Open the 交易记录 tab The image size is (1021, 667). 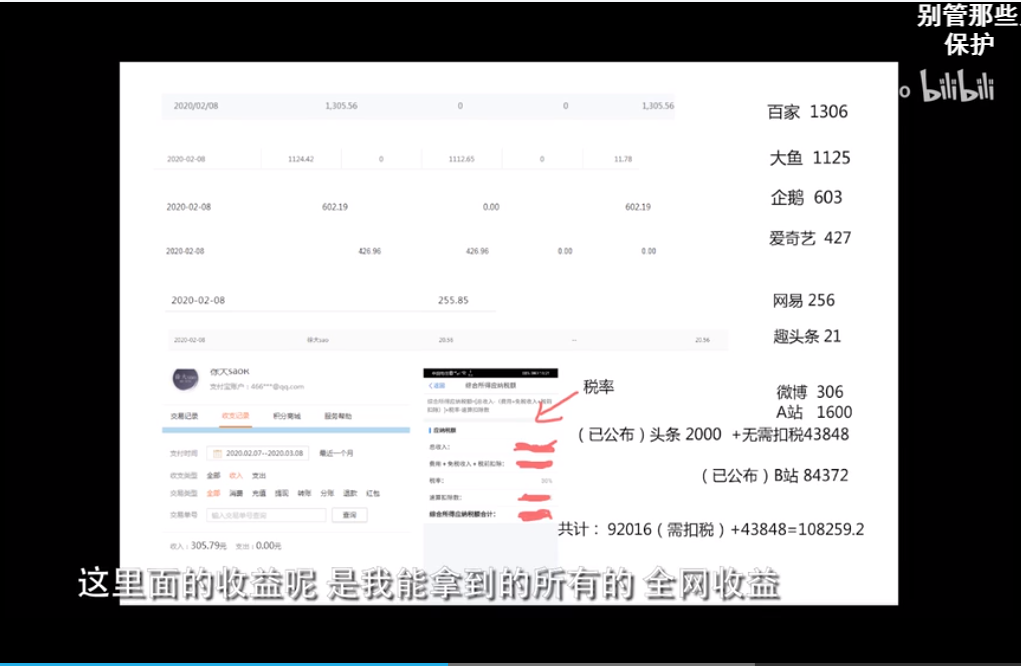pyautogui.click(x=184, y=416)
